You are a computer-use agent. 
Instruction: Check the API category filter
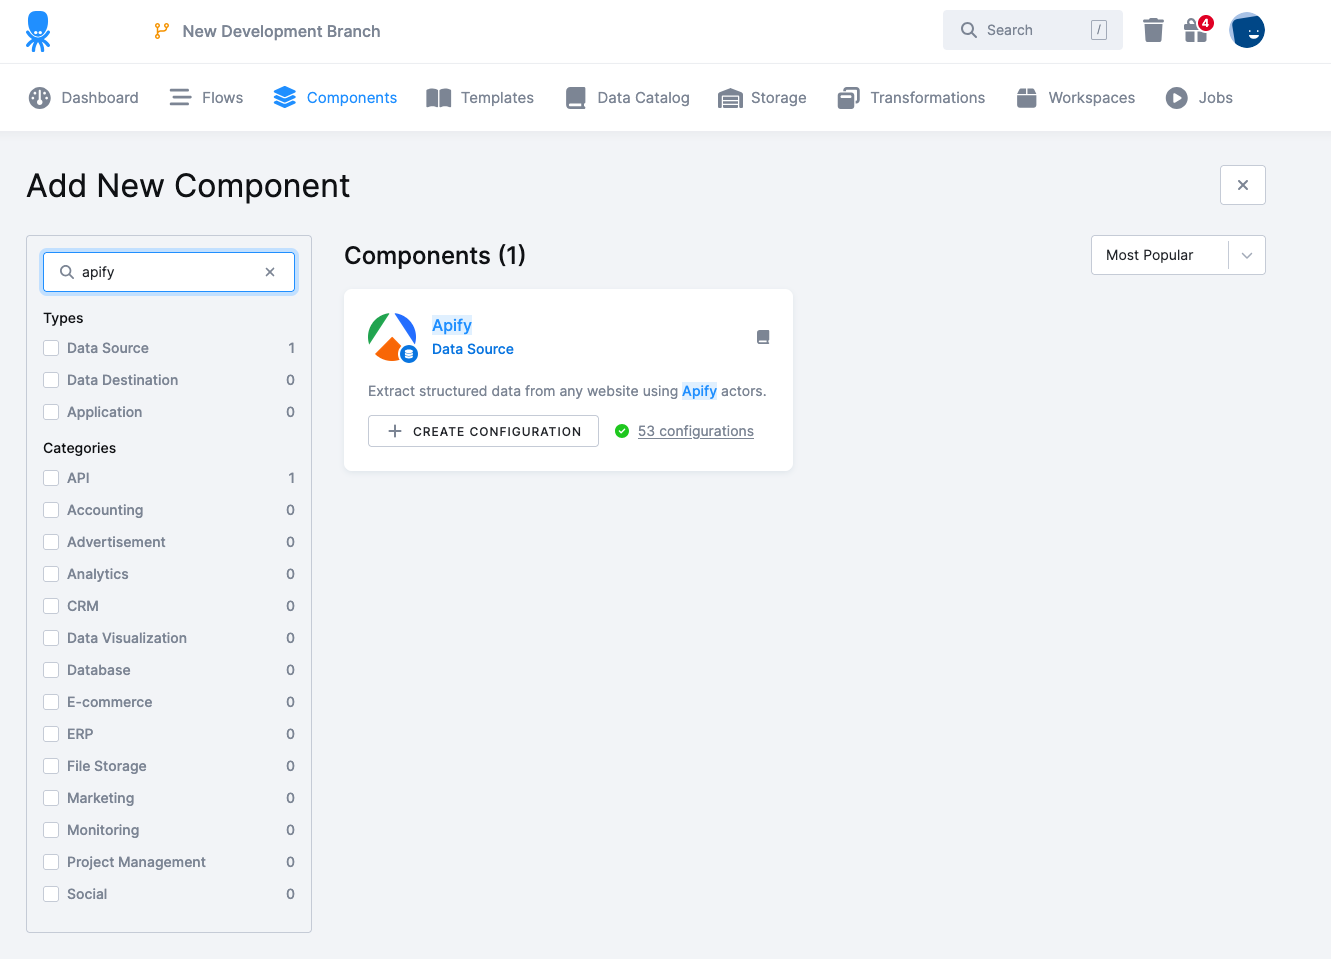[51, 478]
